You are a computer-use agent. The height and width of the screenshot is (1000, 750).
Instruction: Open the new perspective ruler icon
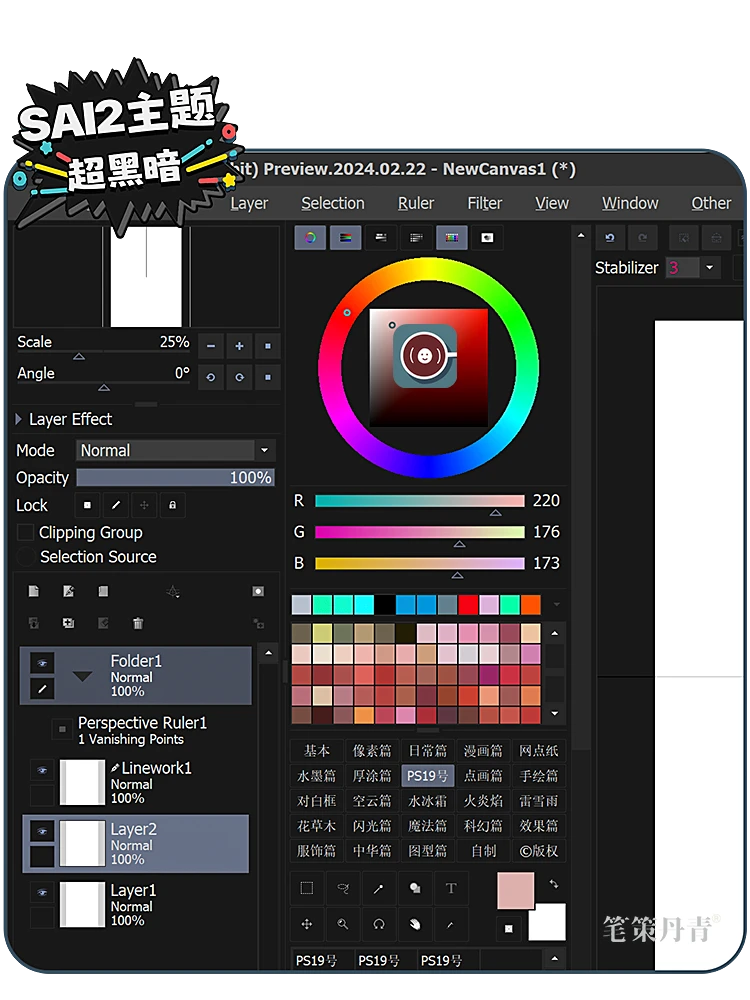tap(173, 591)
